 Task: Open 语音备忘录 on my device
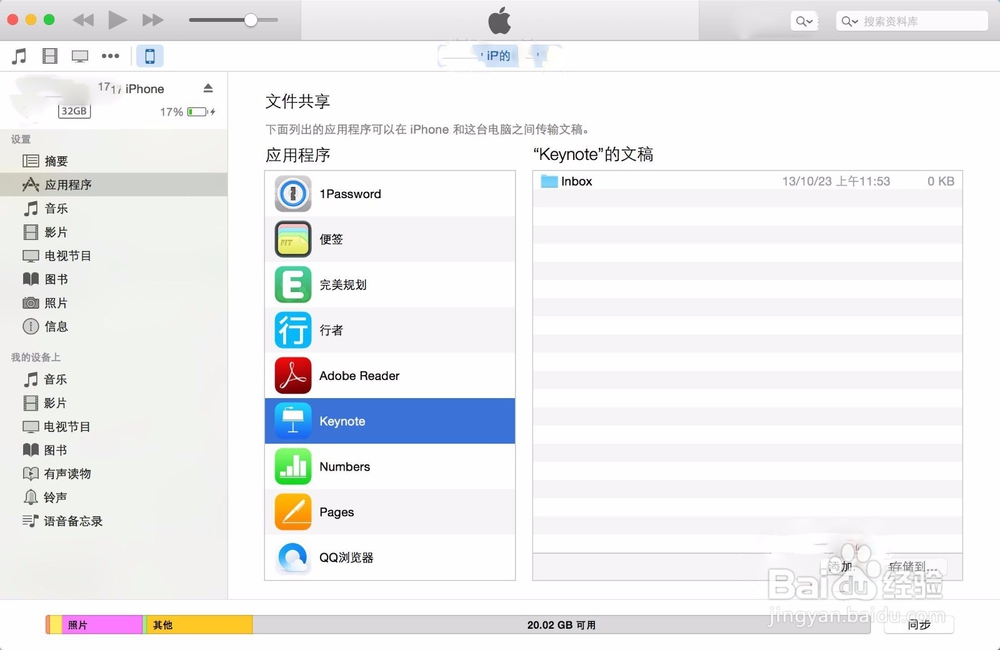(114, 521)
